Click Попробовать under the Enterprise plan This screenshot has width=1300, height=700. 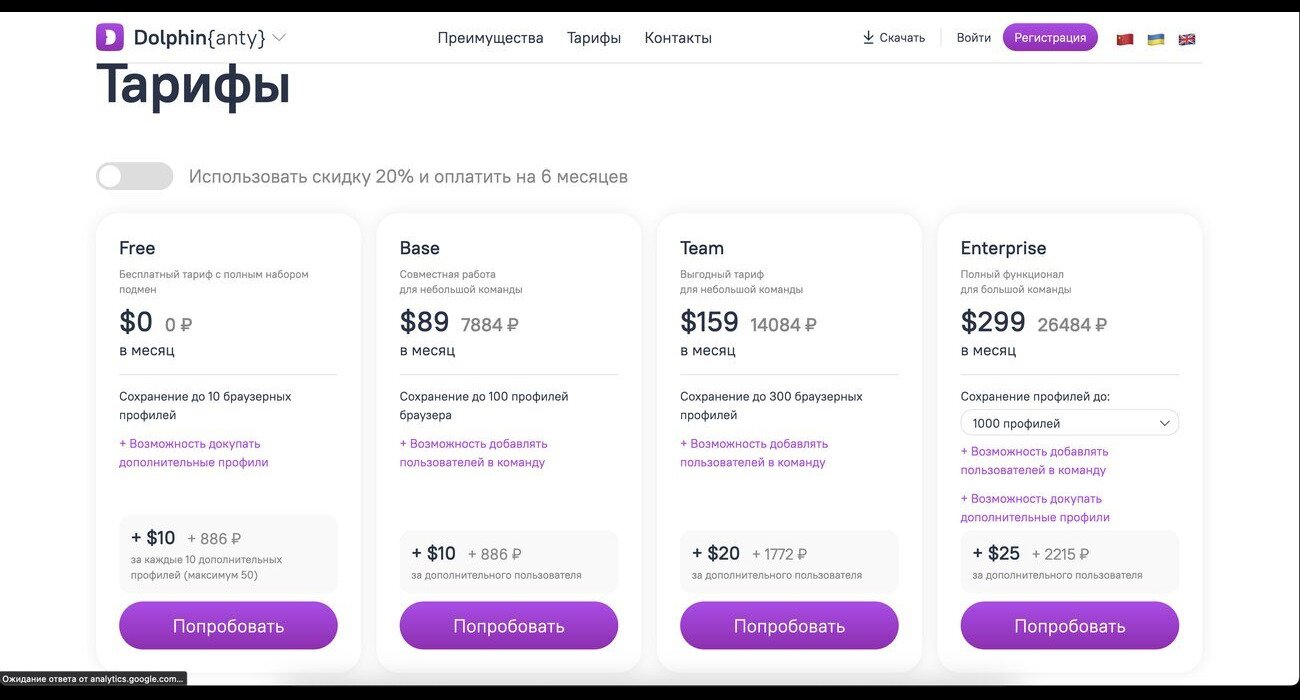coord(1070,626)
